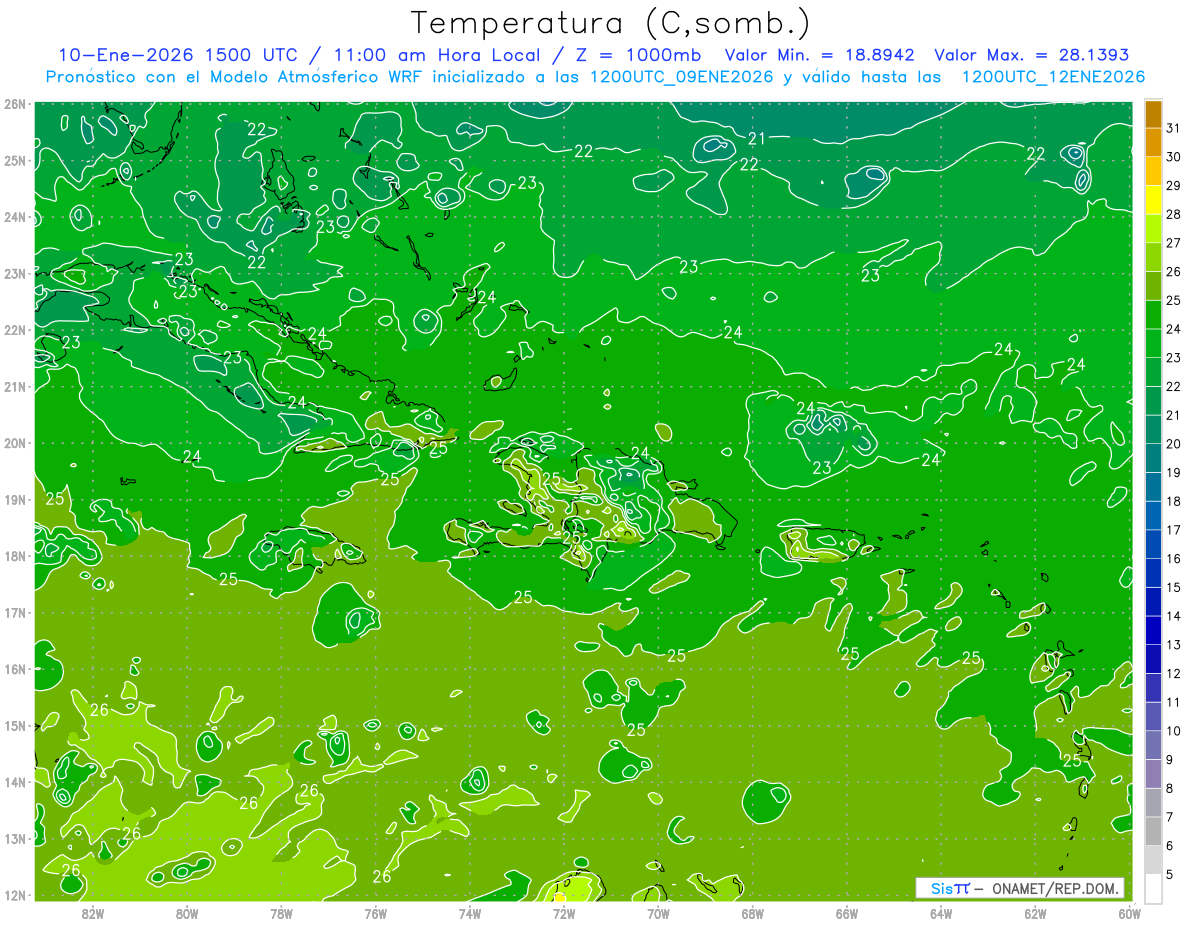Click the color scale value 31

(x=1173, y=127)
